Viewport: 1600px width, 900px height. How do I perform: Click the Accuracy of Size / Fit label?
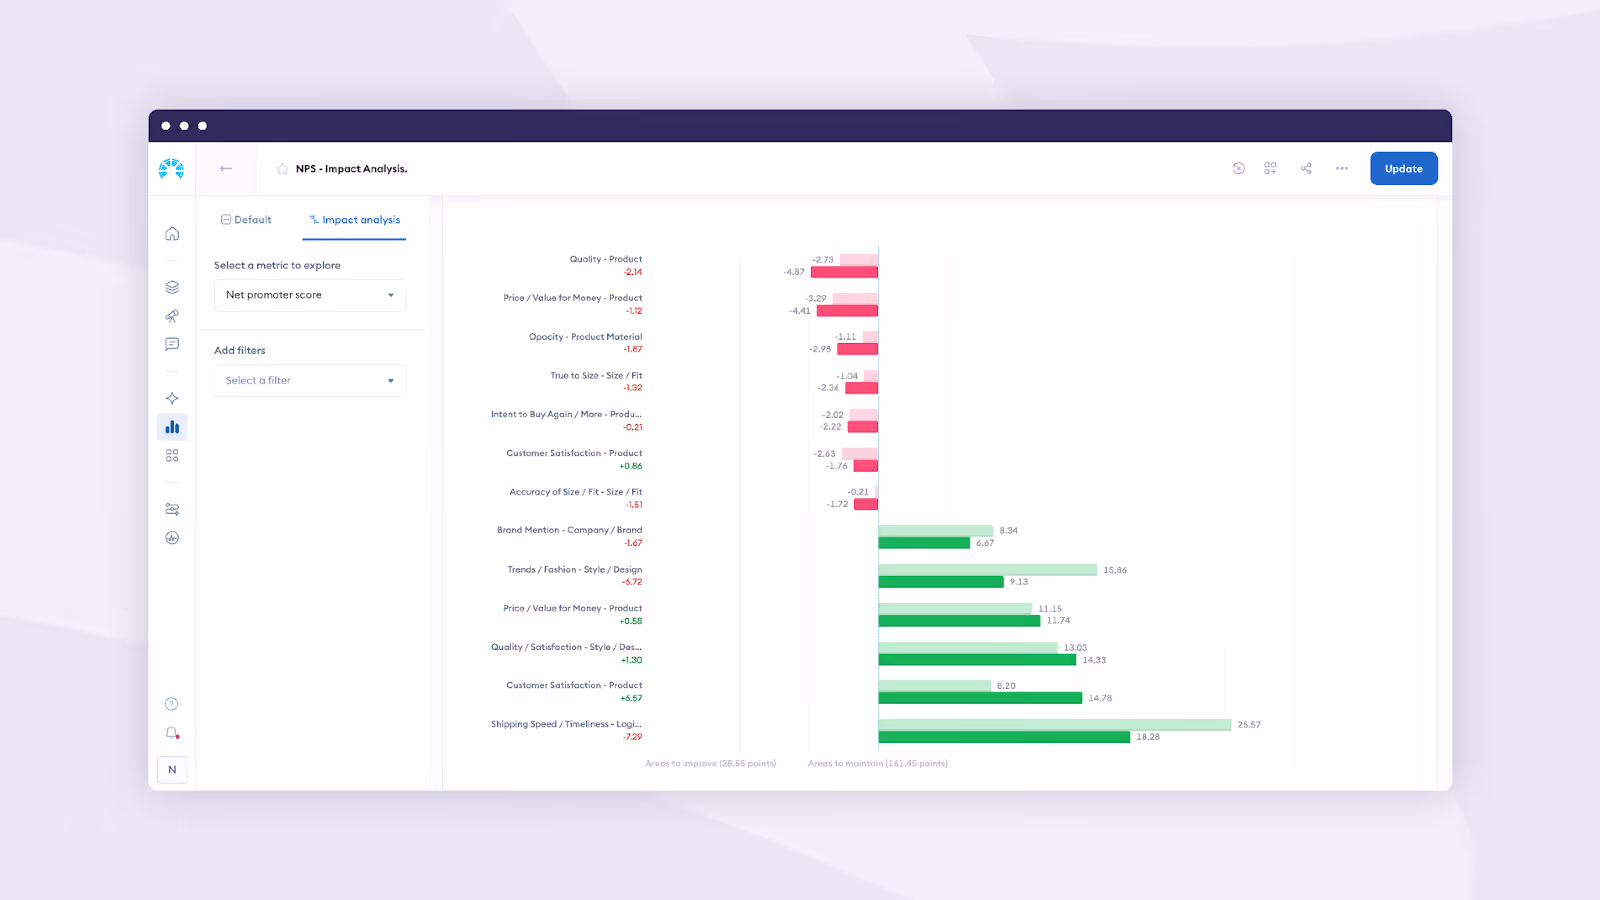pos(576,492)
